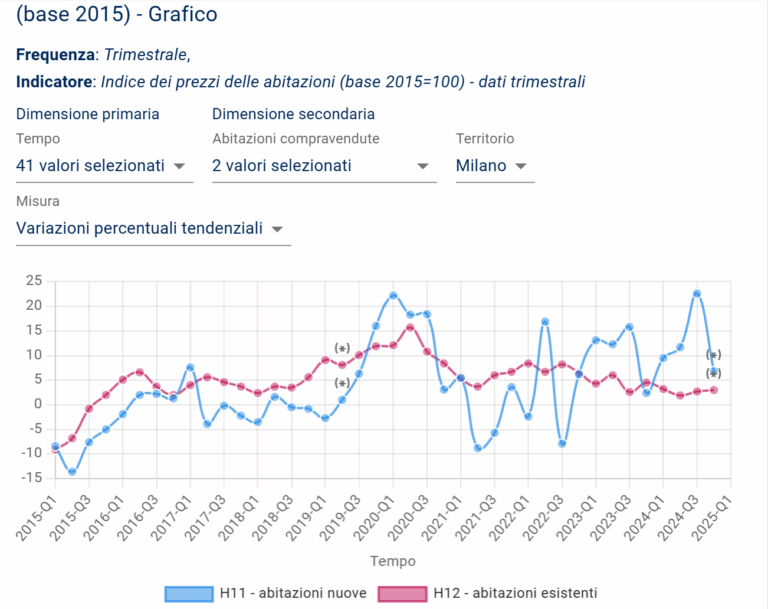
Task: Click last pink data point at chart's right end
Action: [x=714, y=390]
